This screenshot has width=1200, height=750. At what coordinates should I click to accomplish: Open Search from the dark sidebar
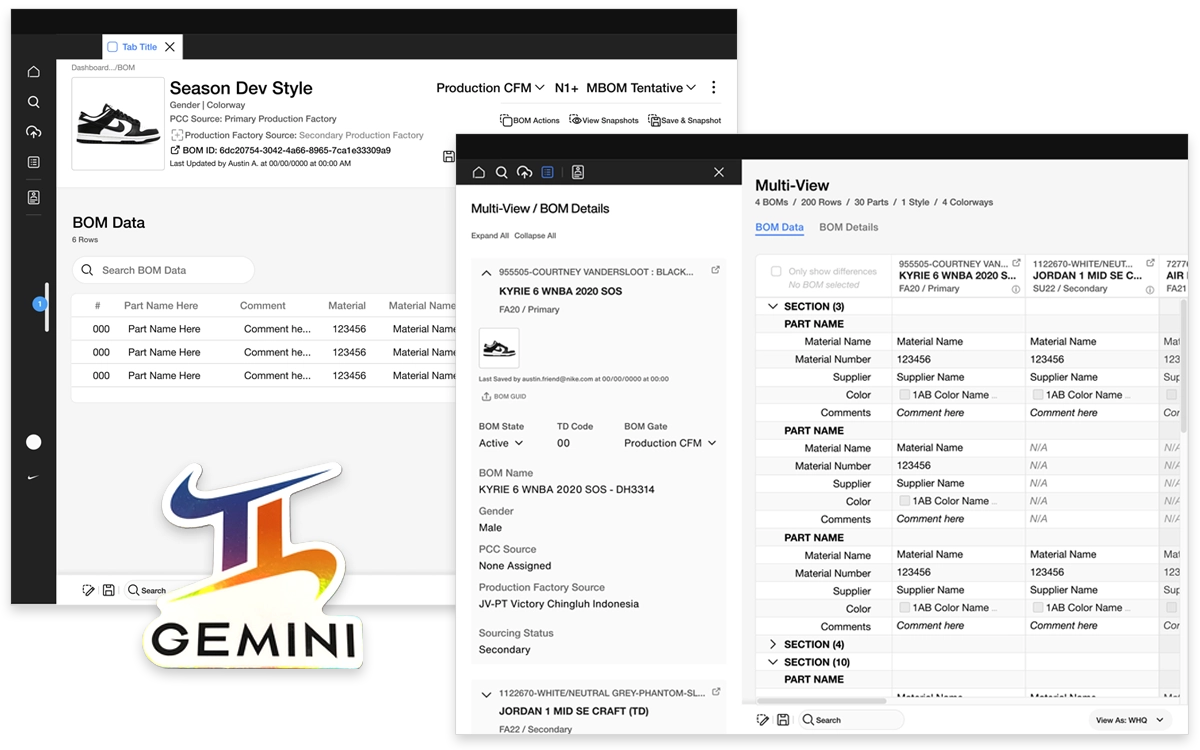[x=33, y=101]
